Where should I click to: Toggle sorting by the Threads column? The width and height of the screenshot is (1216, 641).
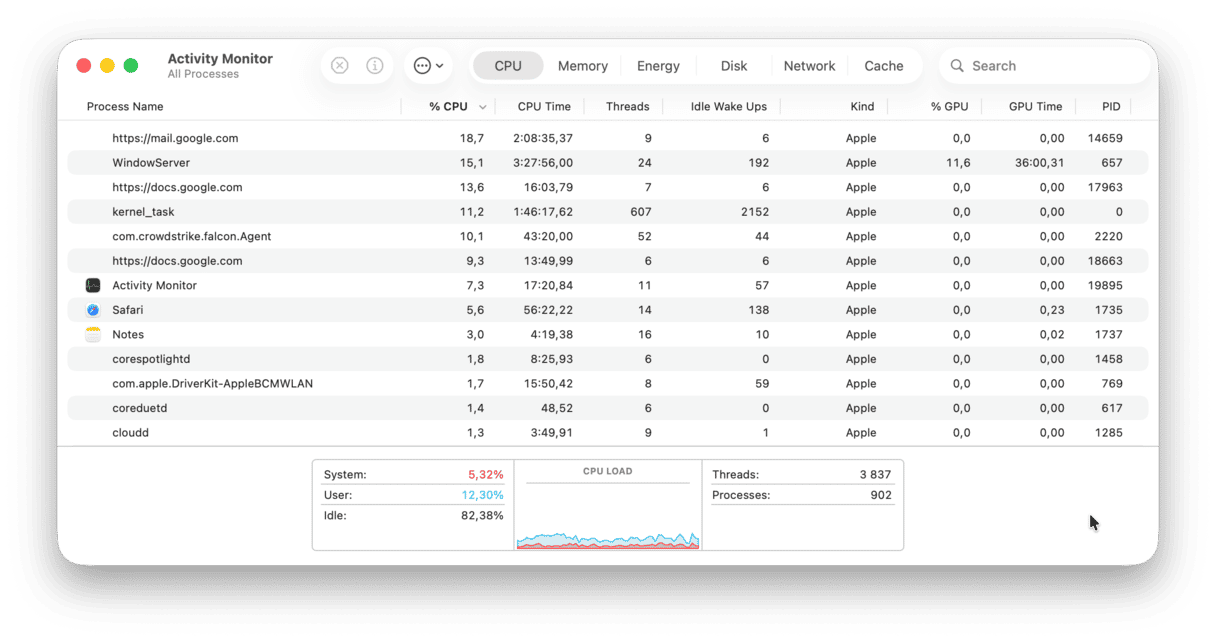click(x=627, y=106)
